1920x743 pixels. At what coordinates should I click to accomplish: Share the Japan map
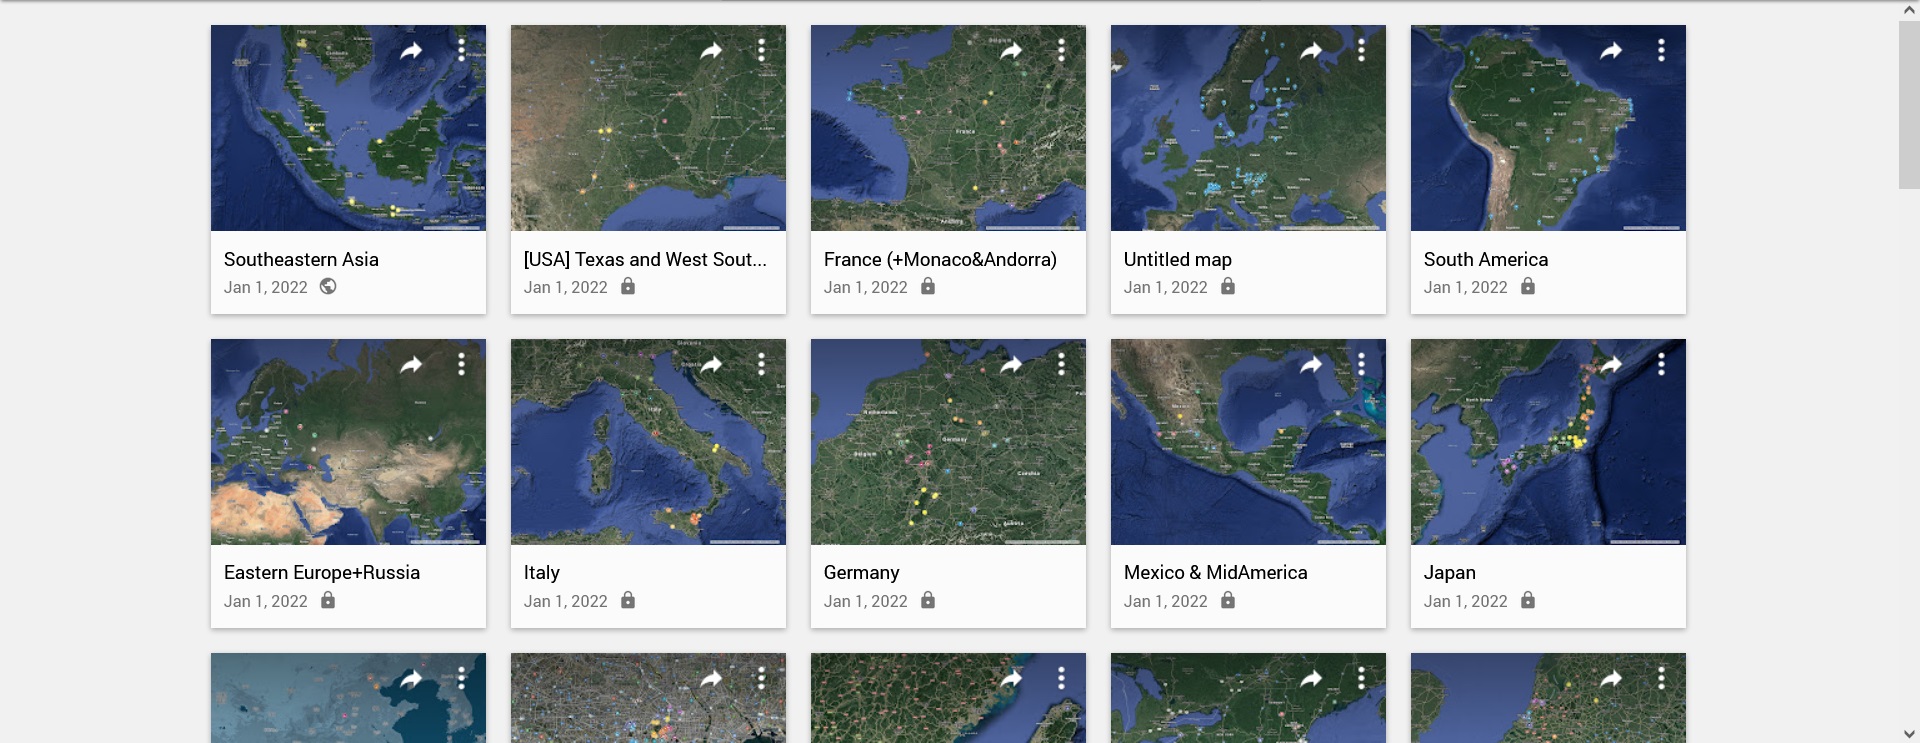1611,365
